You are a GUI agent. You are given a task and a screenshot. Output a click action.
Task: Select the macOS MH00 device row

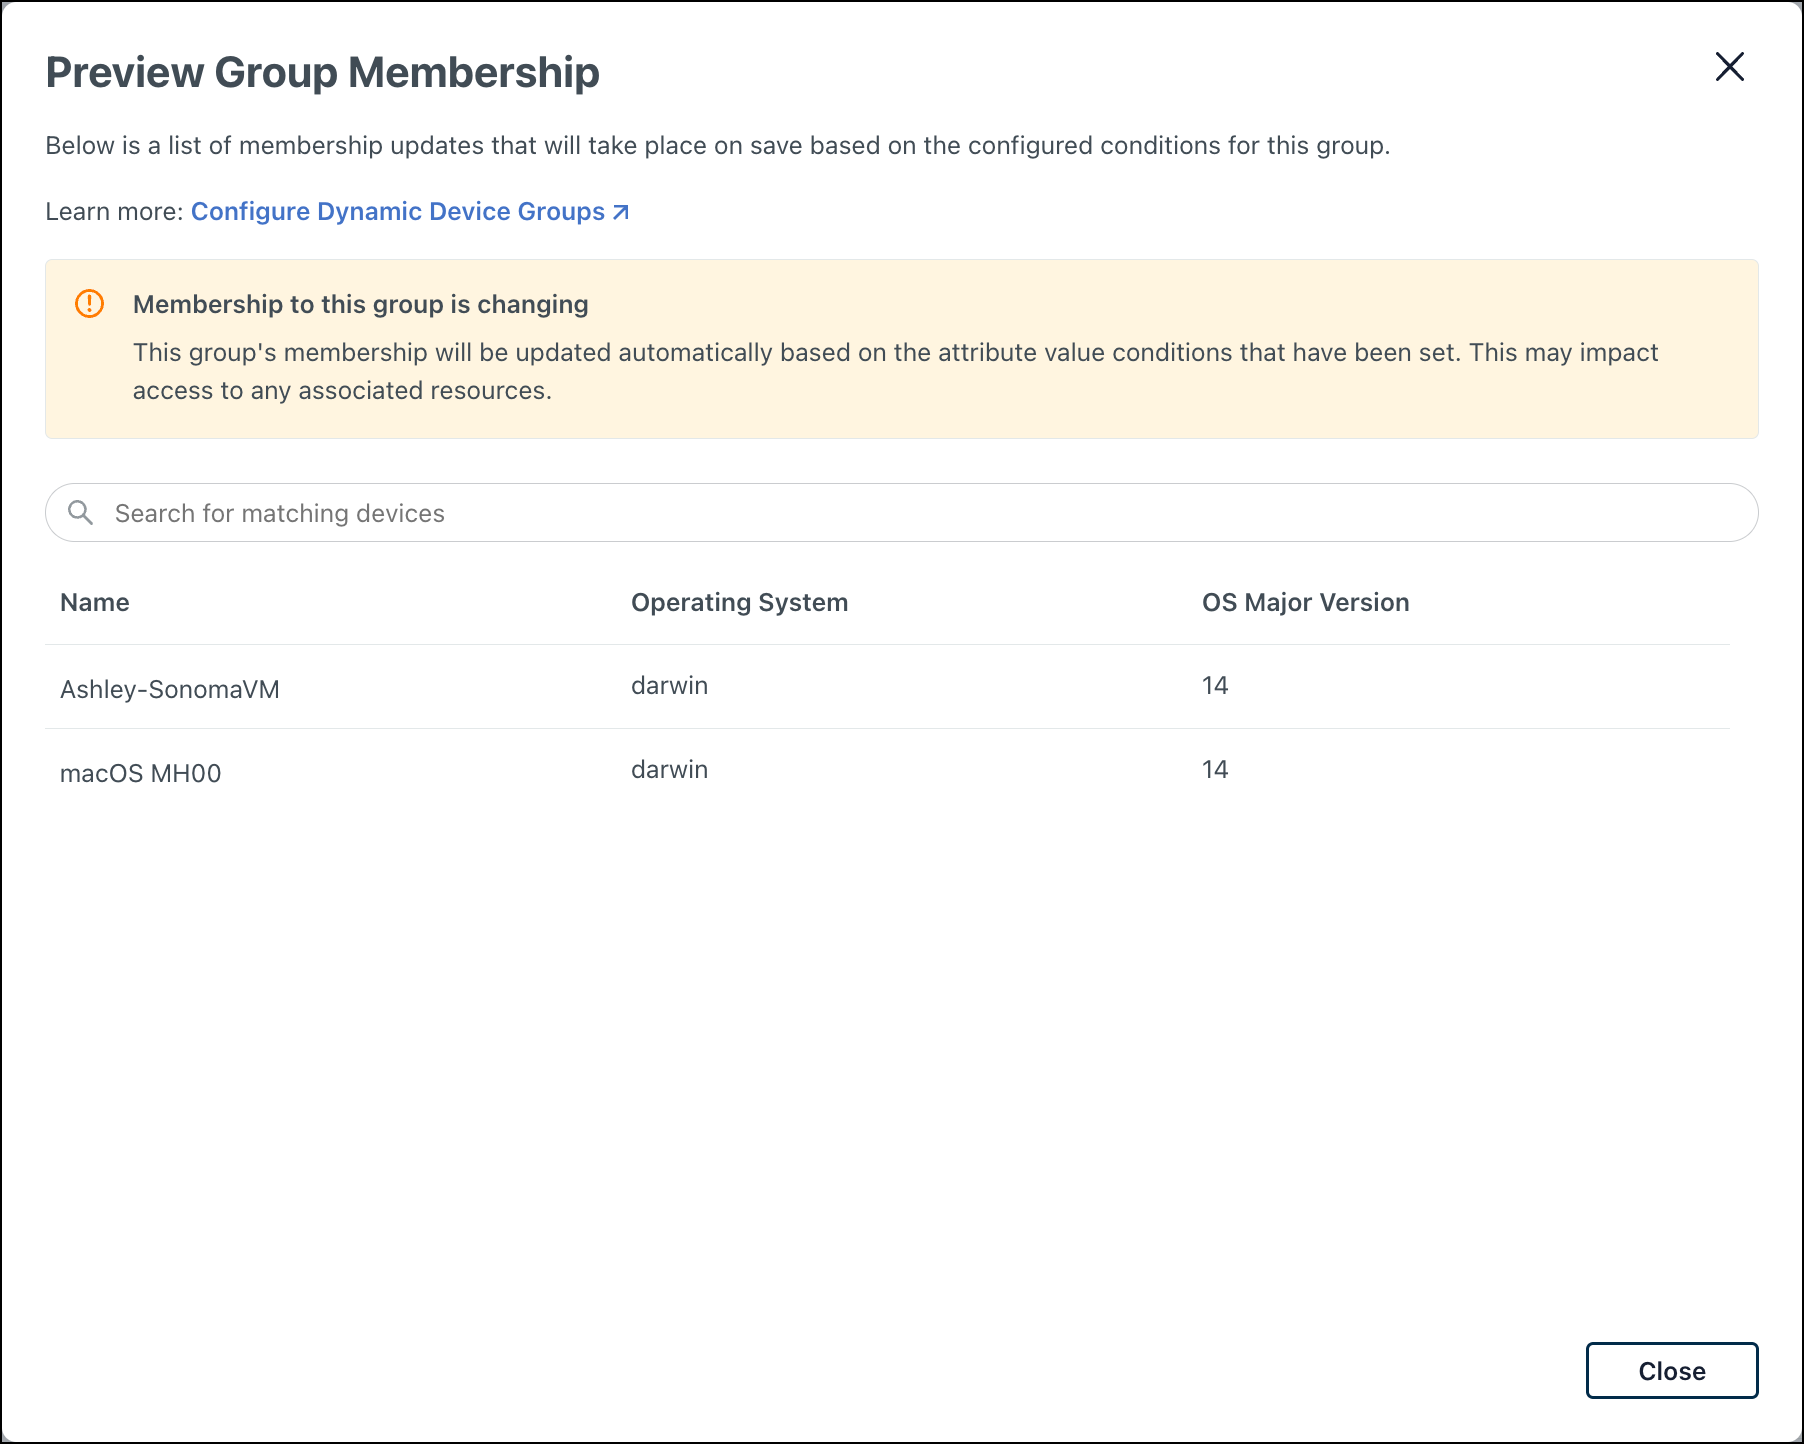pyautogui.click(x=141, y=771)
